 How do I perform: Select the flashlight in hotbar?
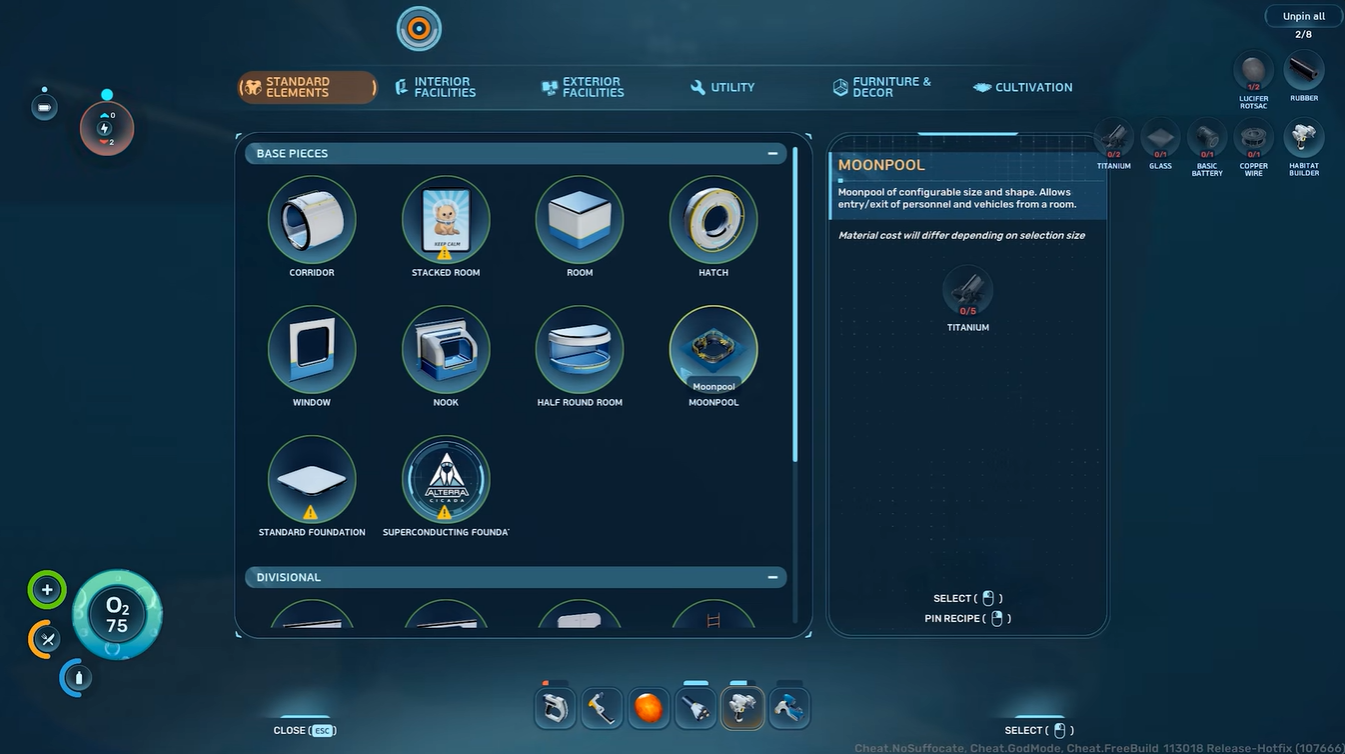(695, 709)
